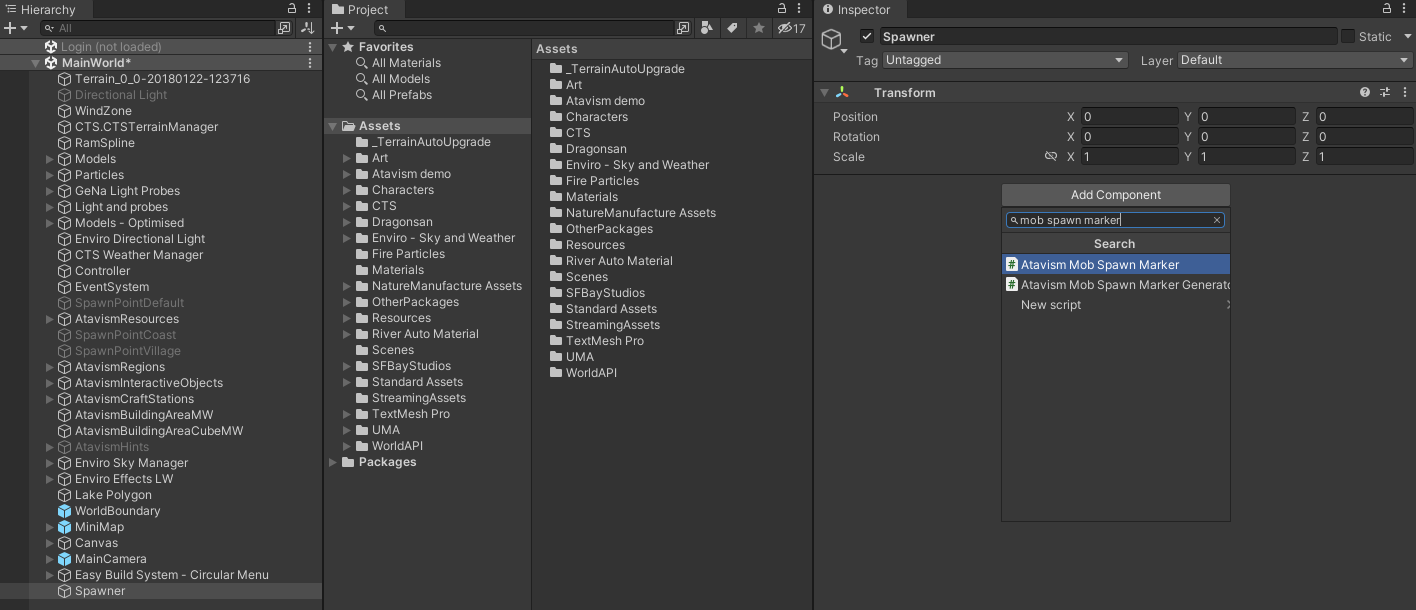The image size is (1416, 610).
Task: Click Hierarchy alphabetical sort icon
Action: coord(308,28)
